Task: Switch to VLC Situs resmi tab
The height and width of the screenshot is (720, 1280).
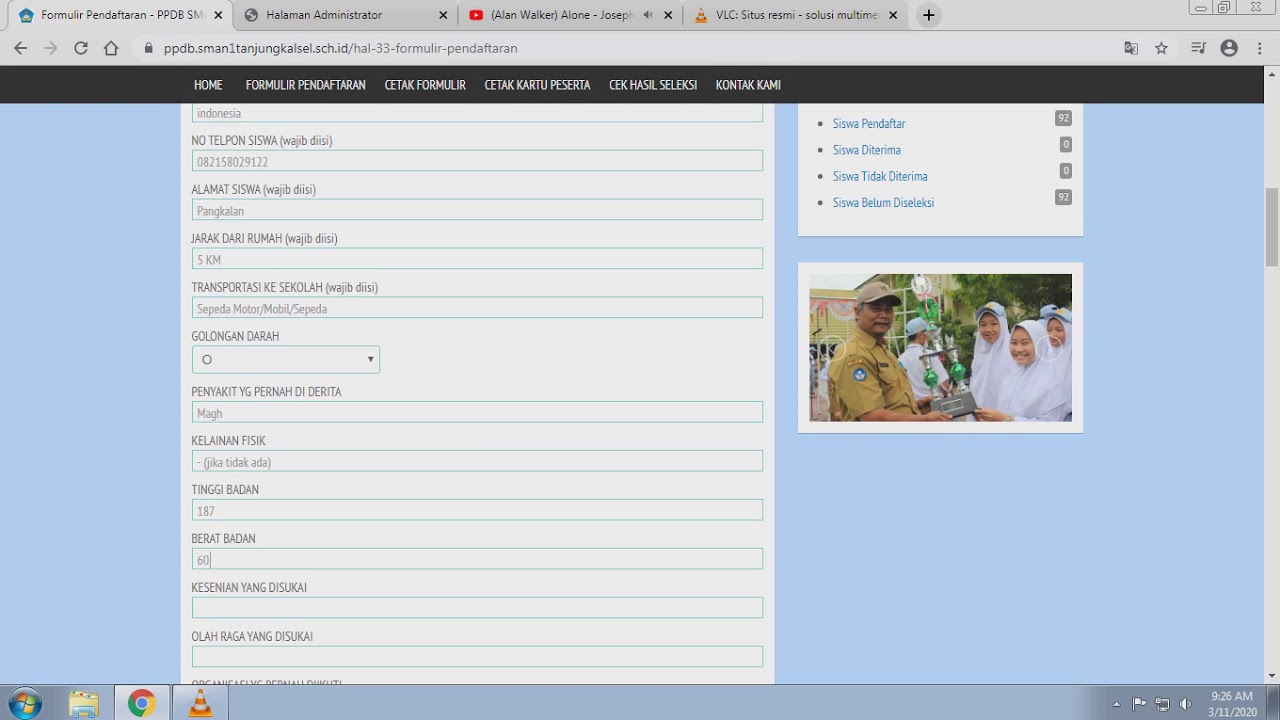Action: (796, 15)
